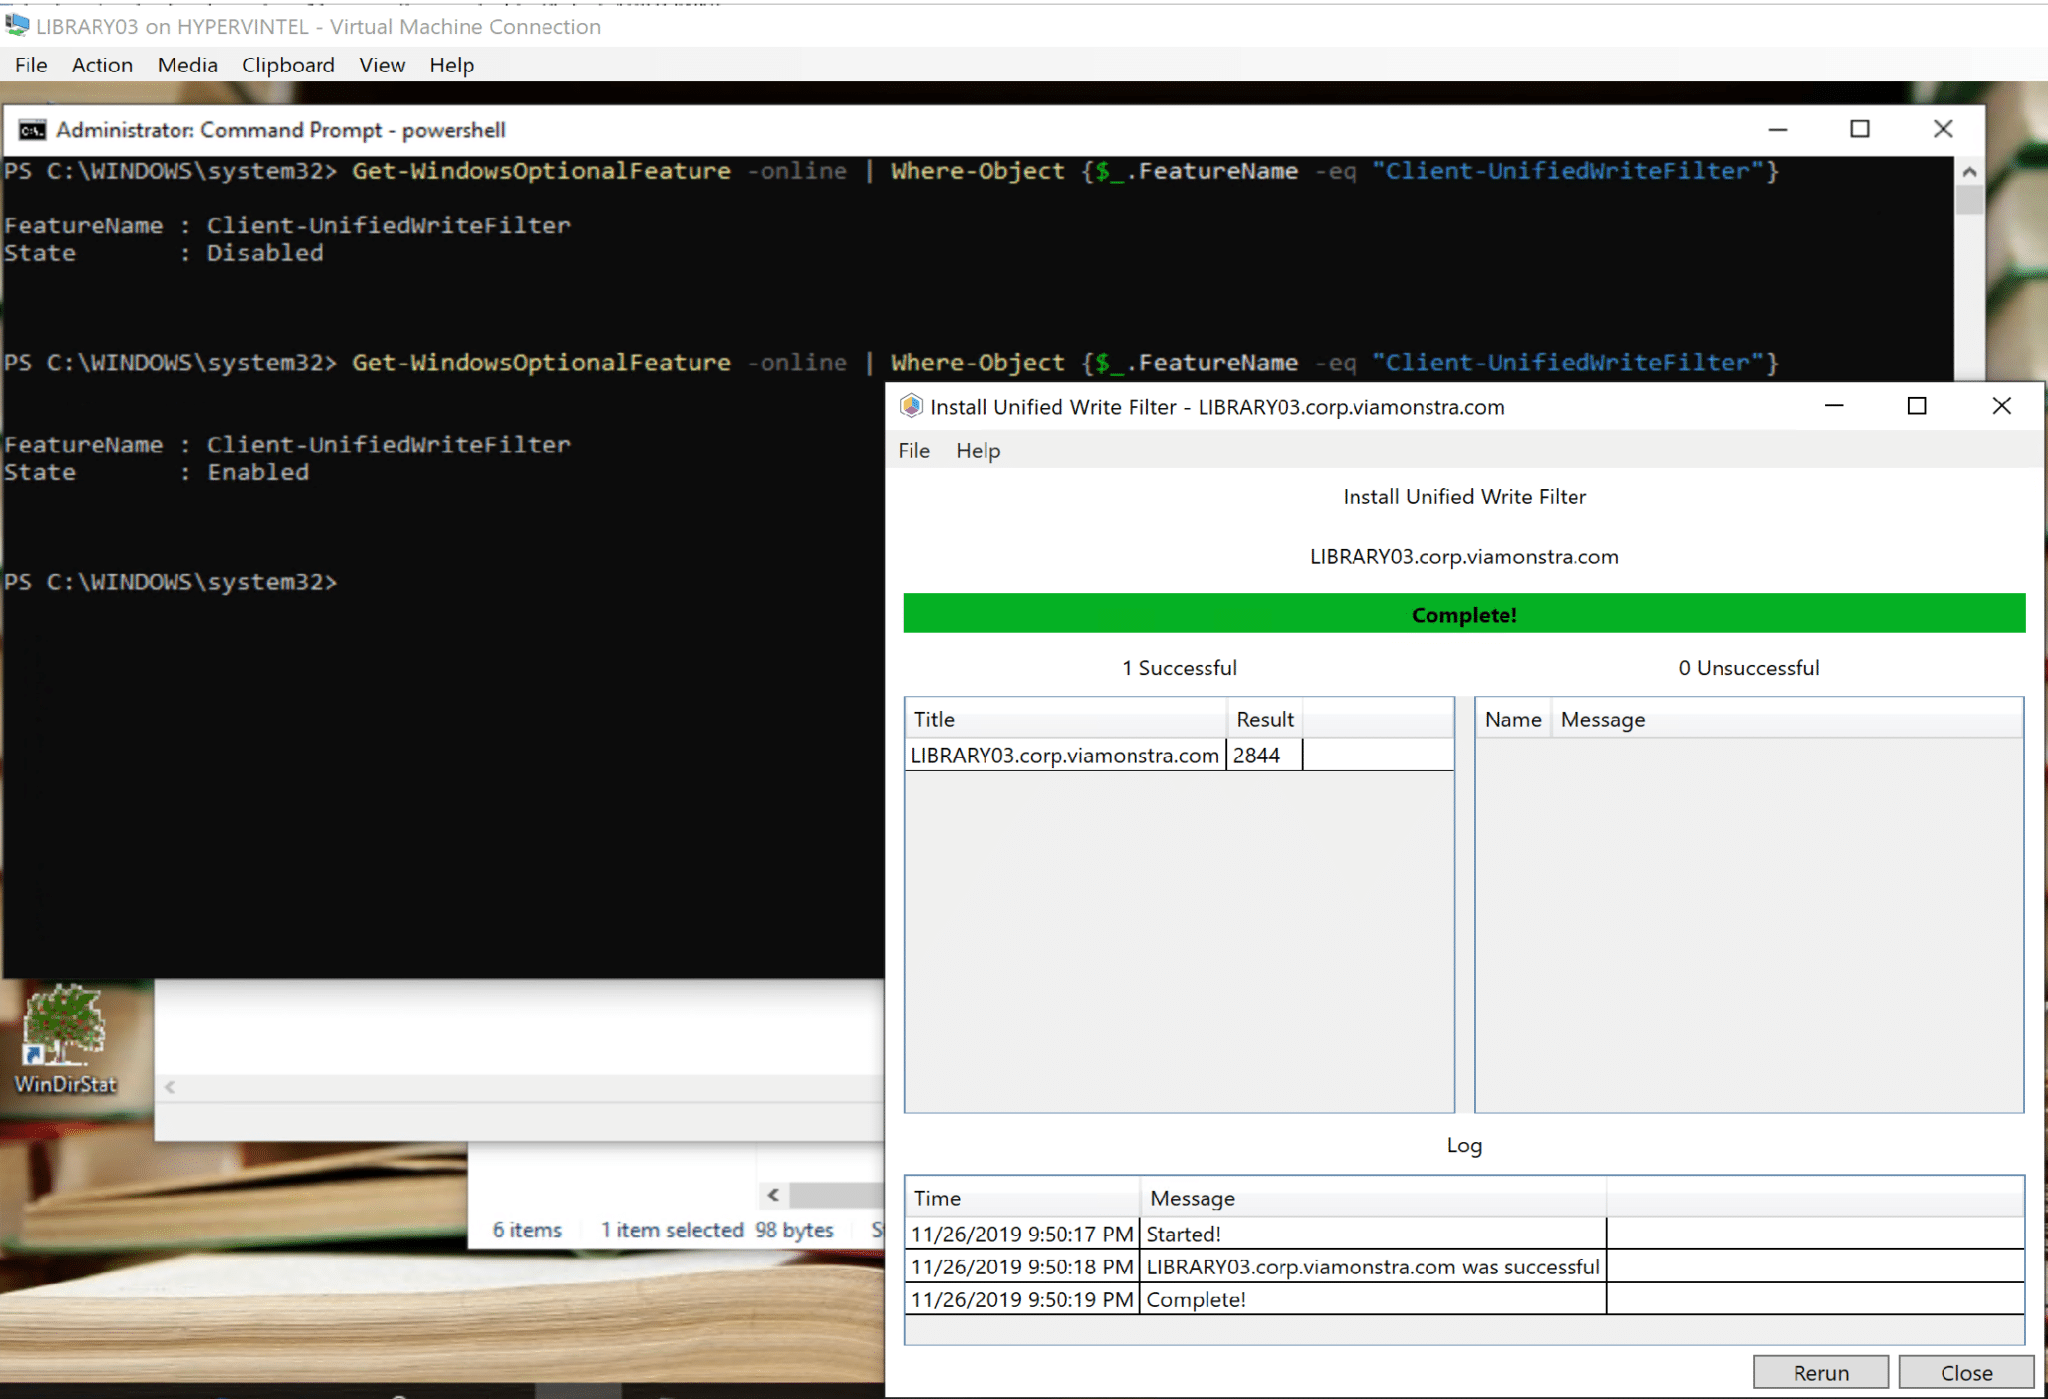Click the Rerun button
Viewport: 2048px width, 1399px height.
[x=1820, y=1371]
